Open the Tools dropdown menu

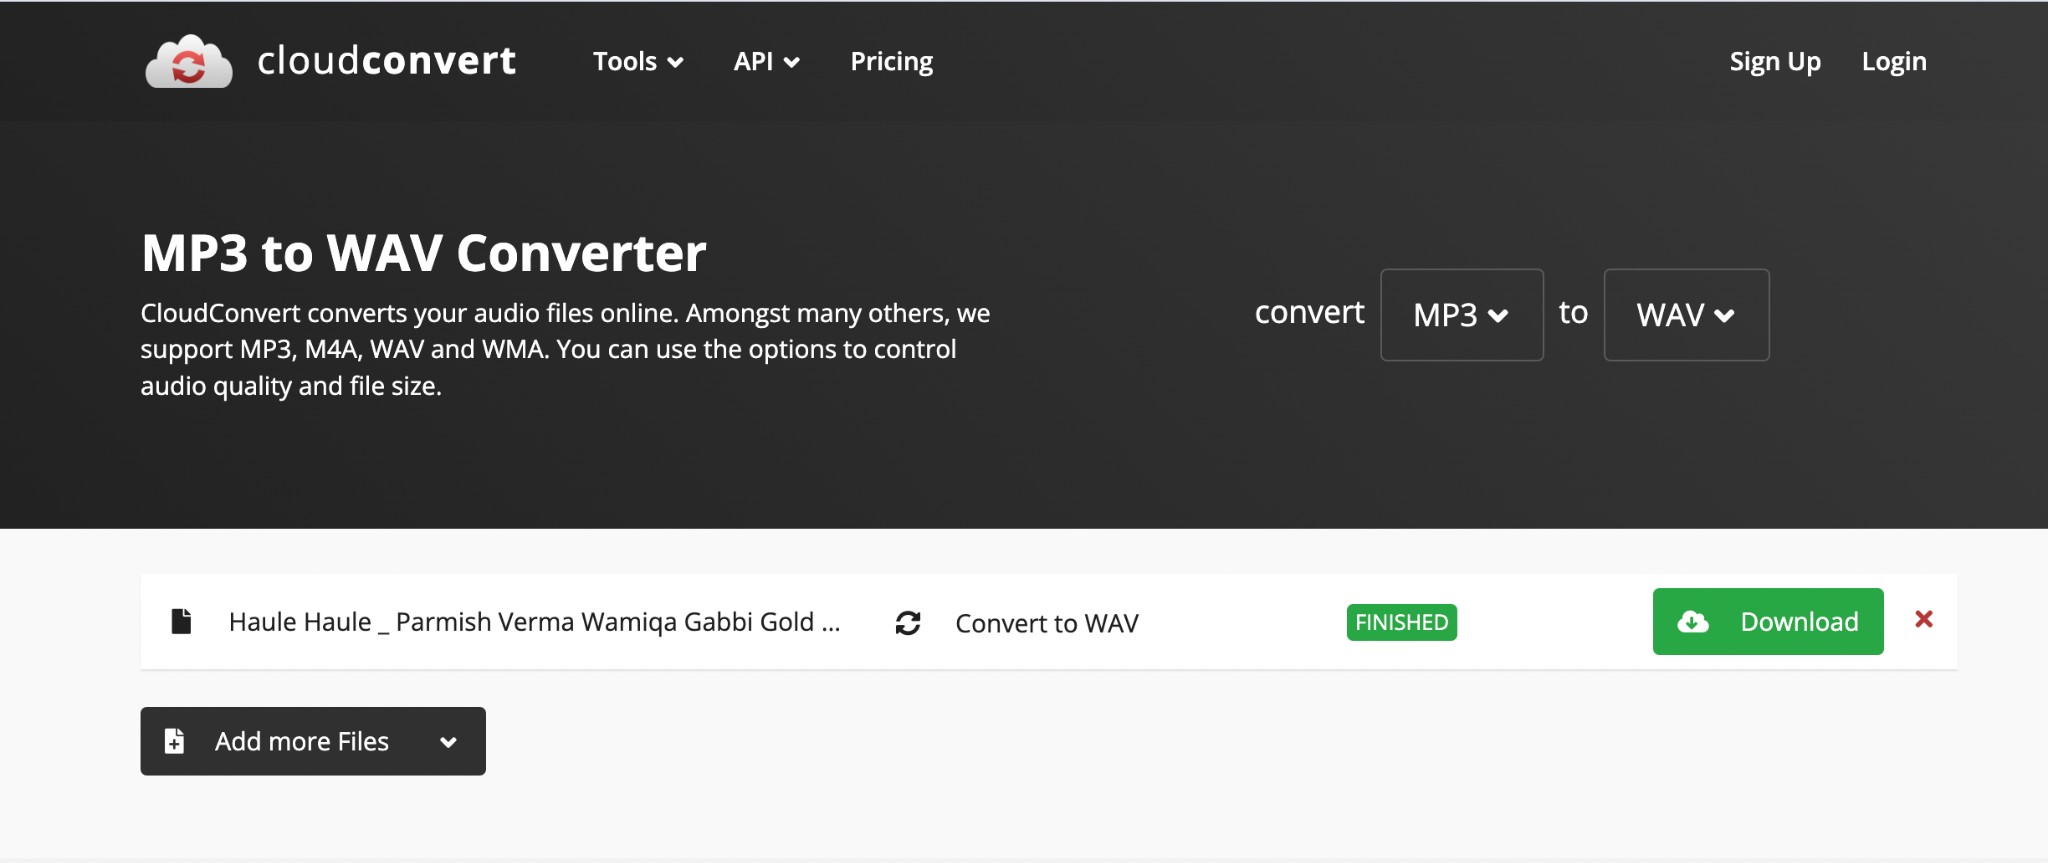point(638,61)
